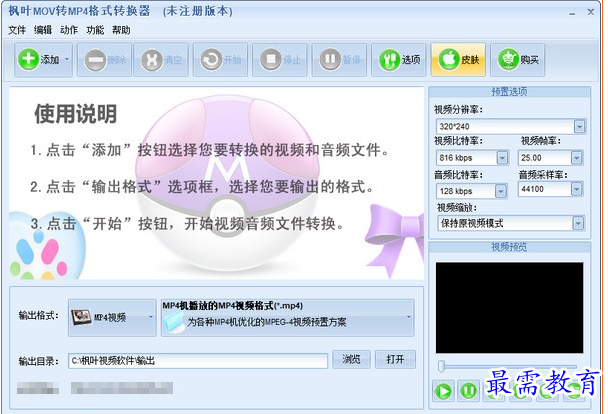
Task: Expand the 音频采样率 dropdown showing 44100
Action: (x=577, y=189)
